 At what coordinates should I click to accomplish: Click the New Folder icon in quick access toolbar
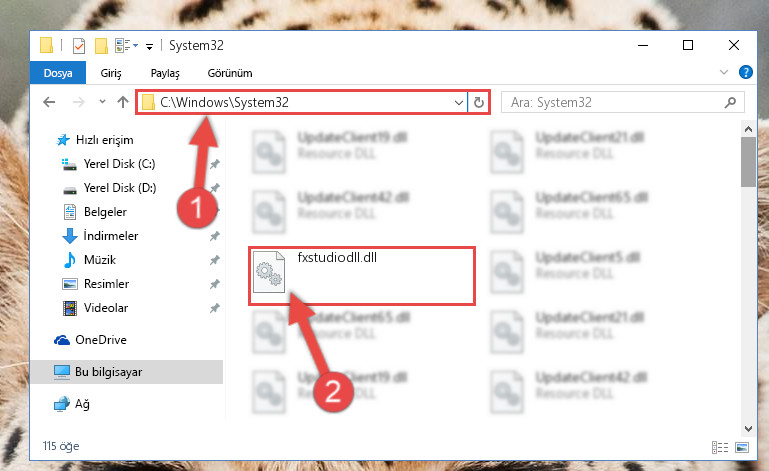[x=101, y=46]
